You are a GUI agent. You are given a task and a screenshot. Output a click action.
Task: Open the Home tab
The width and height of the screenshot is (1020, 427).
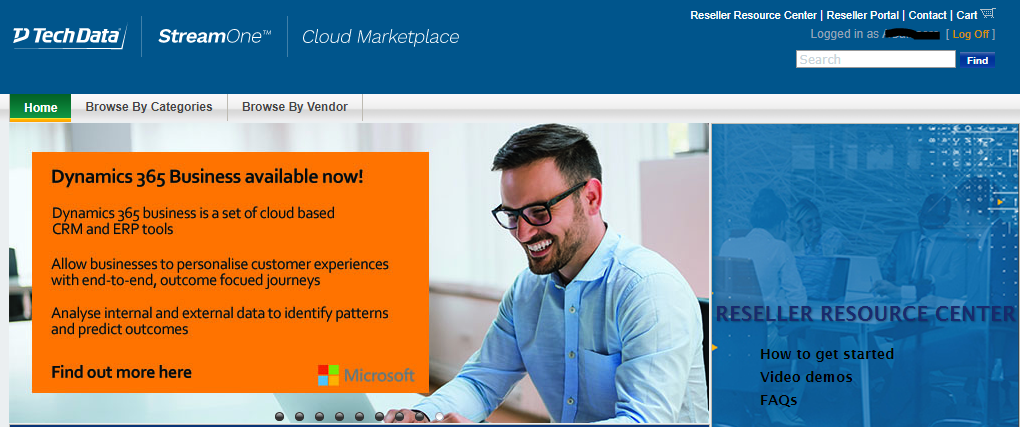tap(41, 107)
